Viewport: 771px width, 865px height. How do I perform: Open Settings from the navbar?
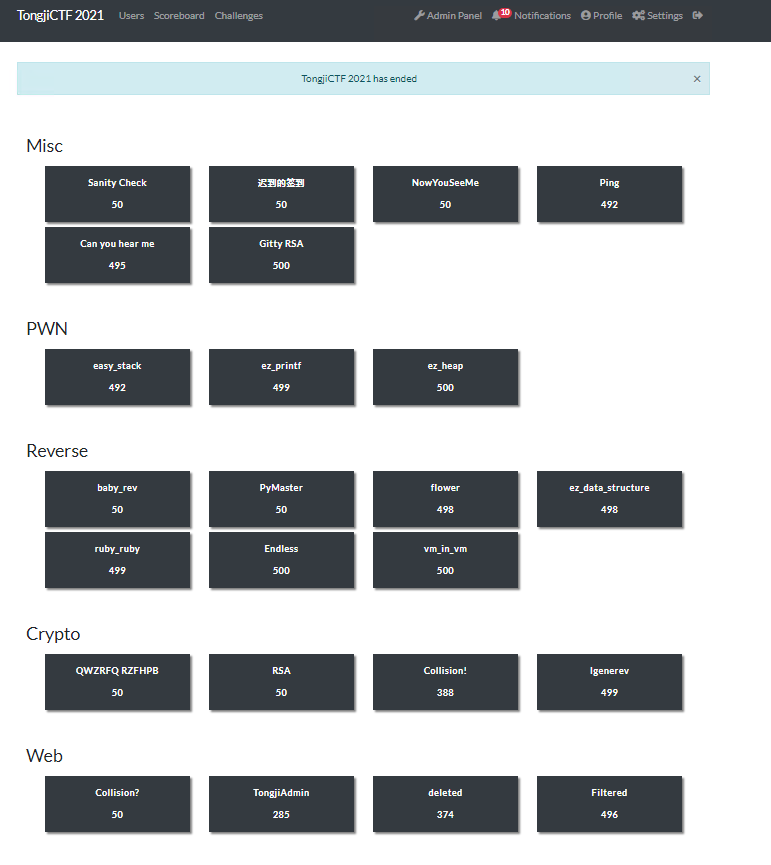coord(657,15)
